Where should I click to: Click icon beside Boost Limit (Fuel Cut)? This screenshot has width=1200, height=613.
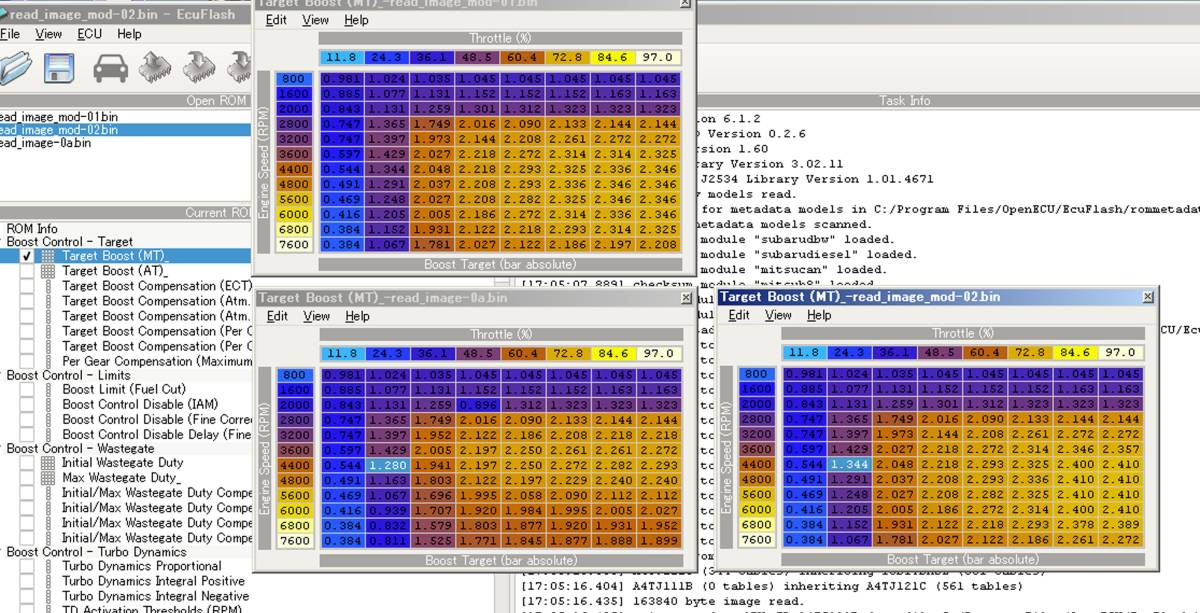click(x=47, y=390)
